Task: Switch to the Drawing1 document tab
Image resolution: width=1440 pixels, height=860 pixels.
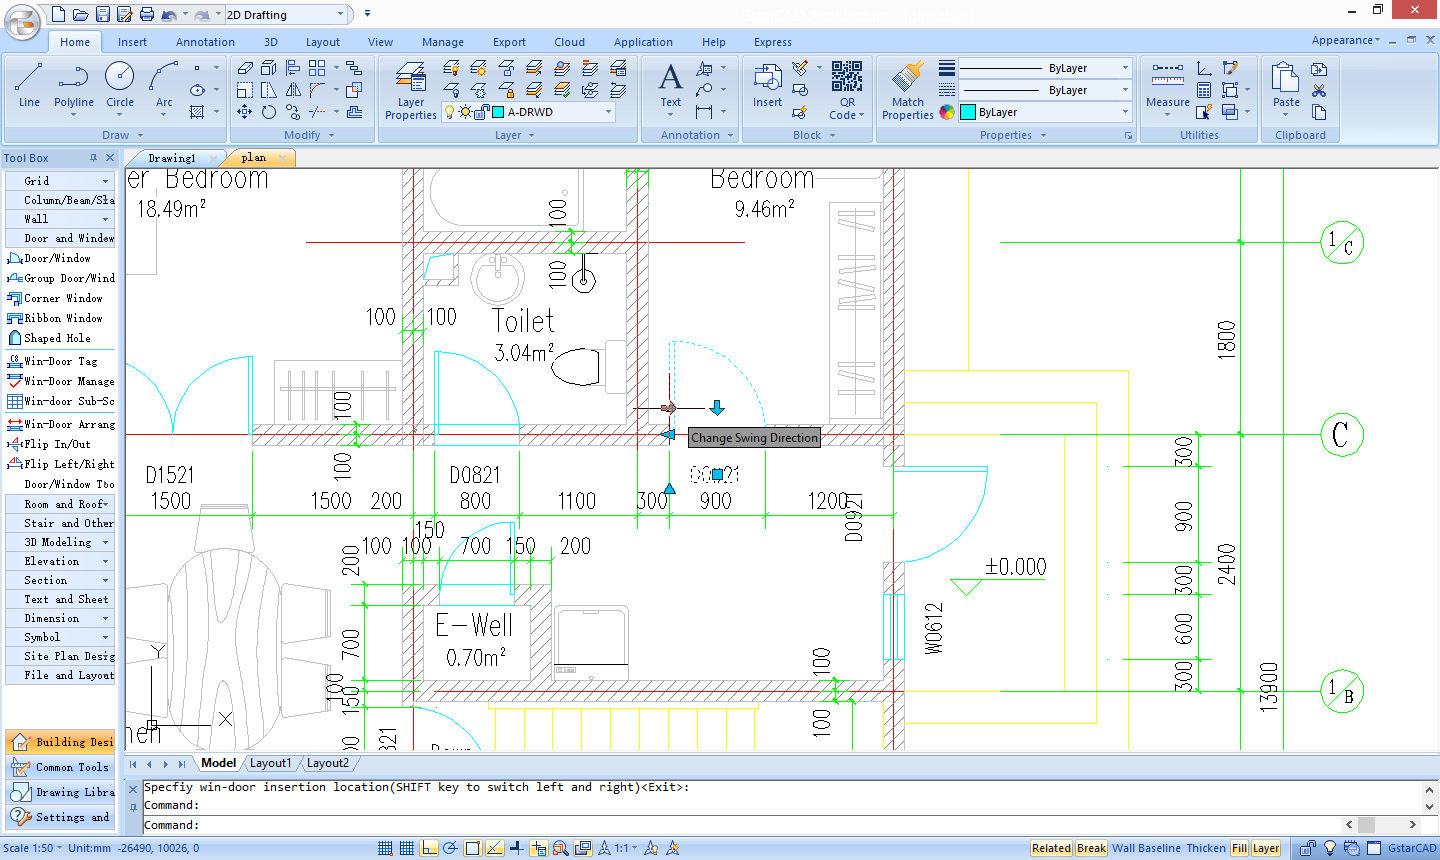Action: click(x=172, y=158)
